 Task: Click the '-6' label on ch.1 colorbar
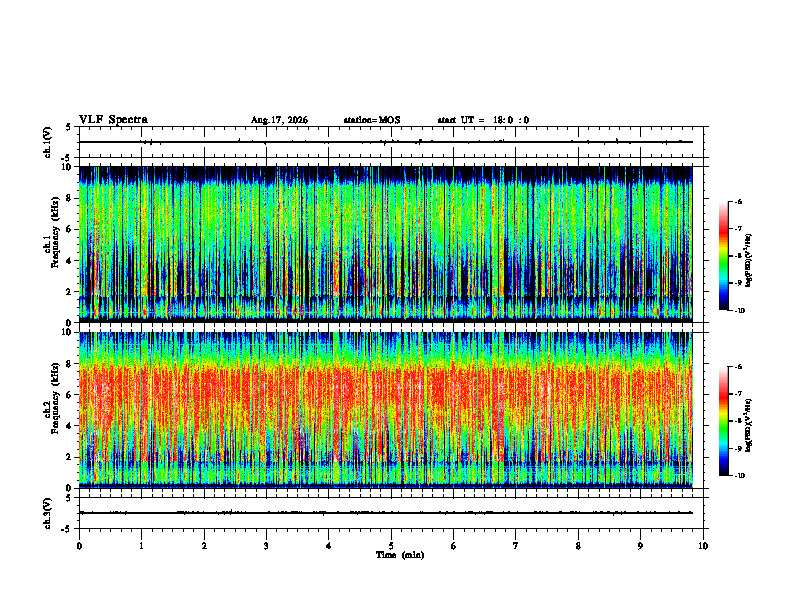pyautogui.click(x=738, y=201)
